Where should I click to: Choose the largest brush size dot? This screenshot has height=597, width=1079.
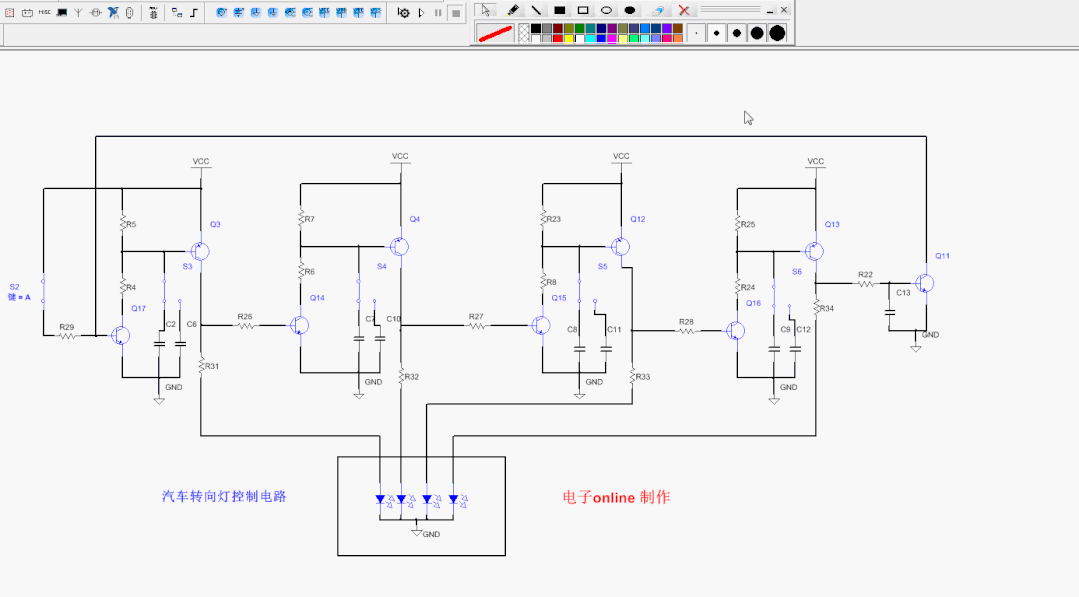(778, 32)
